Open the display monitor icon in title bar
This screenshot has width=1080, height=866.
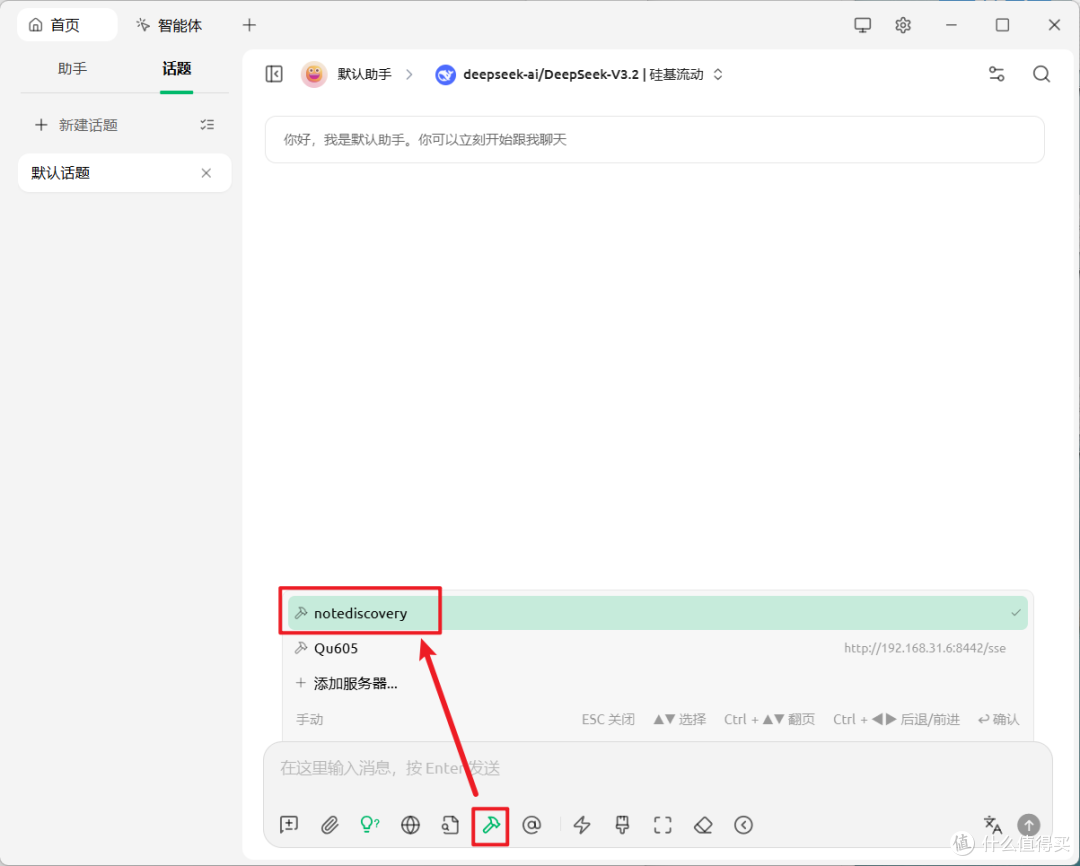point(862,25)
